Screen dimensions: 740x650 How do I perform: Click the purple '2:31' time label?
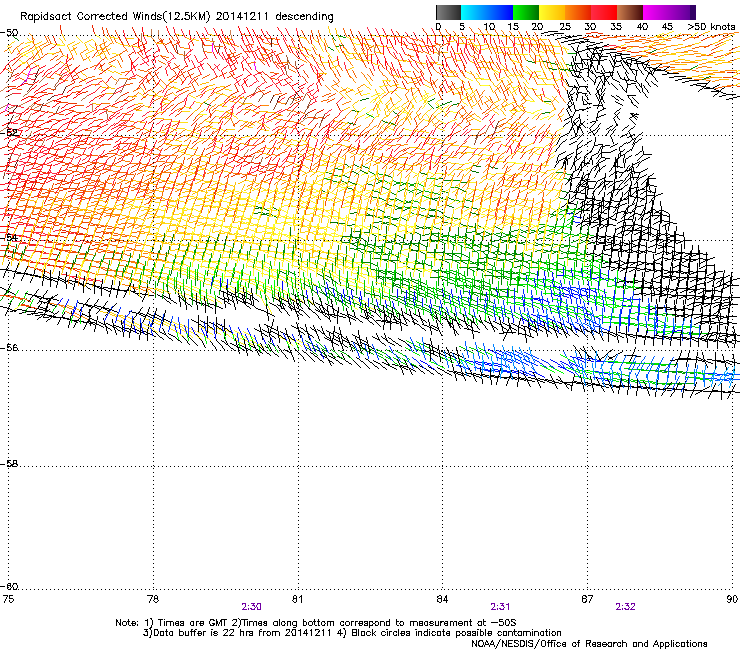point(500,607)
